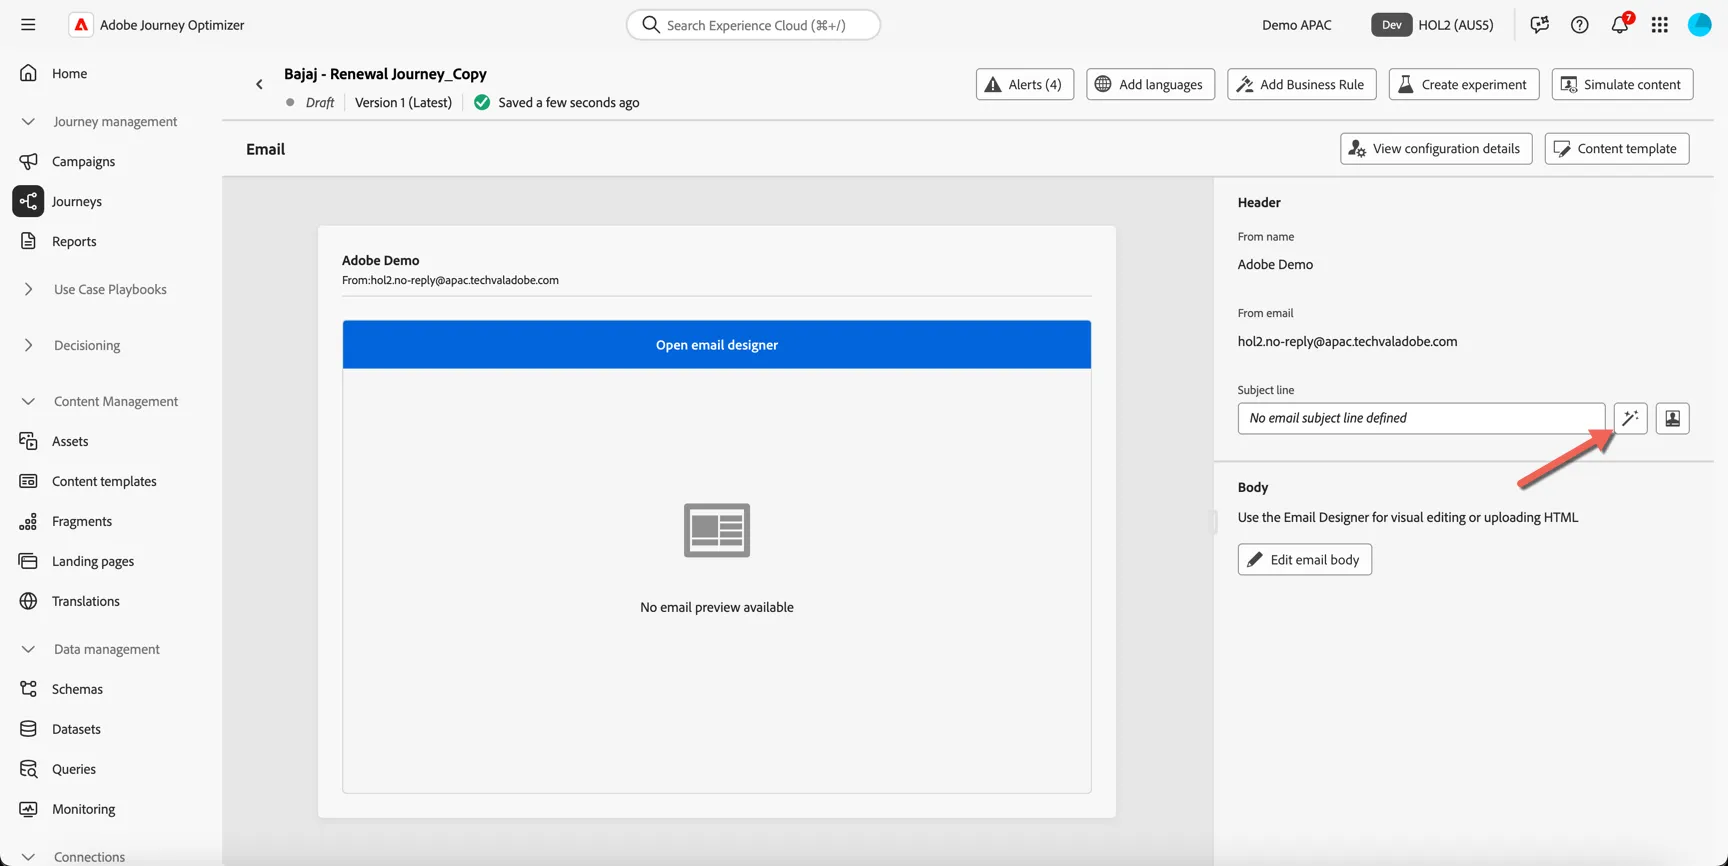Open the notifications bell
Image resolution: width=1728 pixels, height=866 pixels.
(1619, 25)
